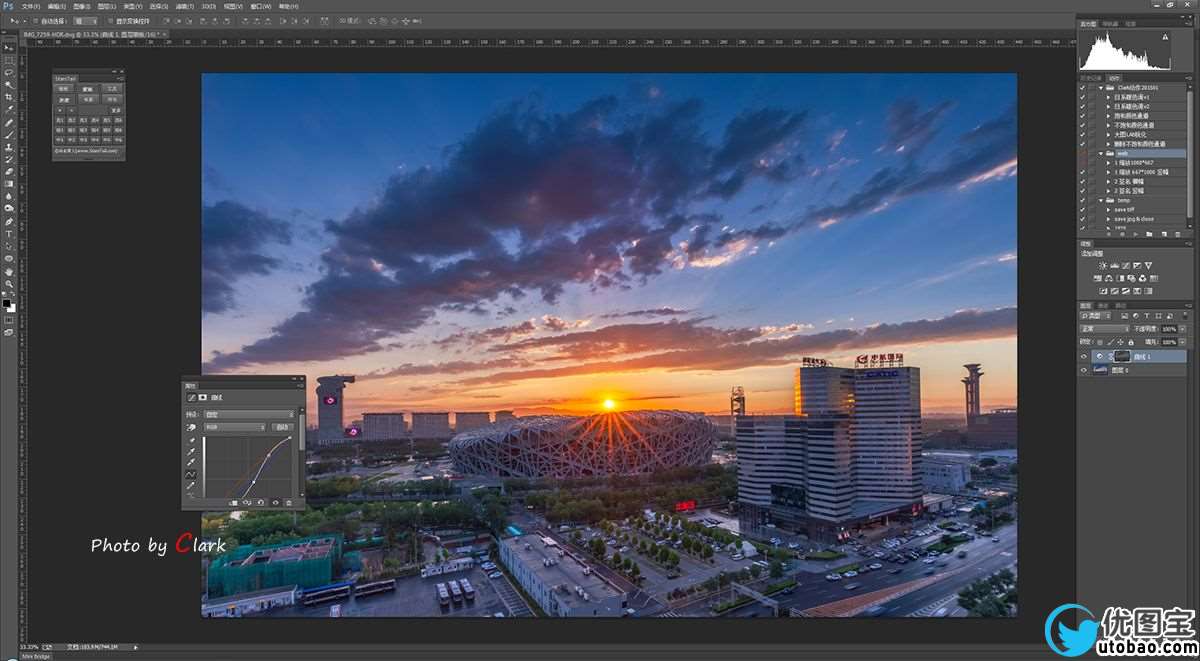The width and height of the screenshot is (1200, 661).
Task: Open the 滤镜(T) menu
Action: point(184,6)
